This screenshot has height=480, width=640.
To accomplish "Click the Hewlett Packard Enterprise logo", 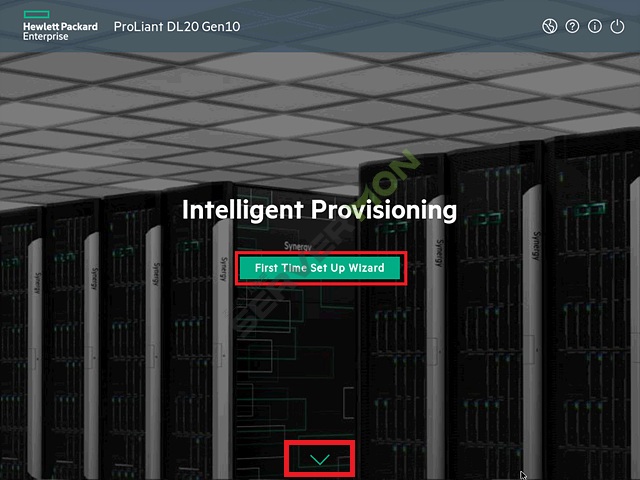I will click(x=60, y=26).
